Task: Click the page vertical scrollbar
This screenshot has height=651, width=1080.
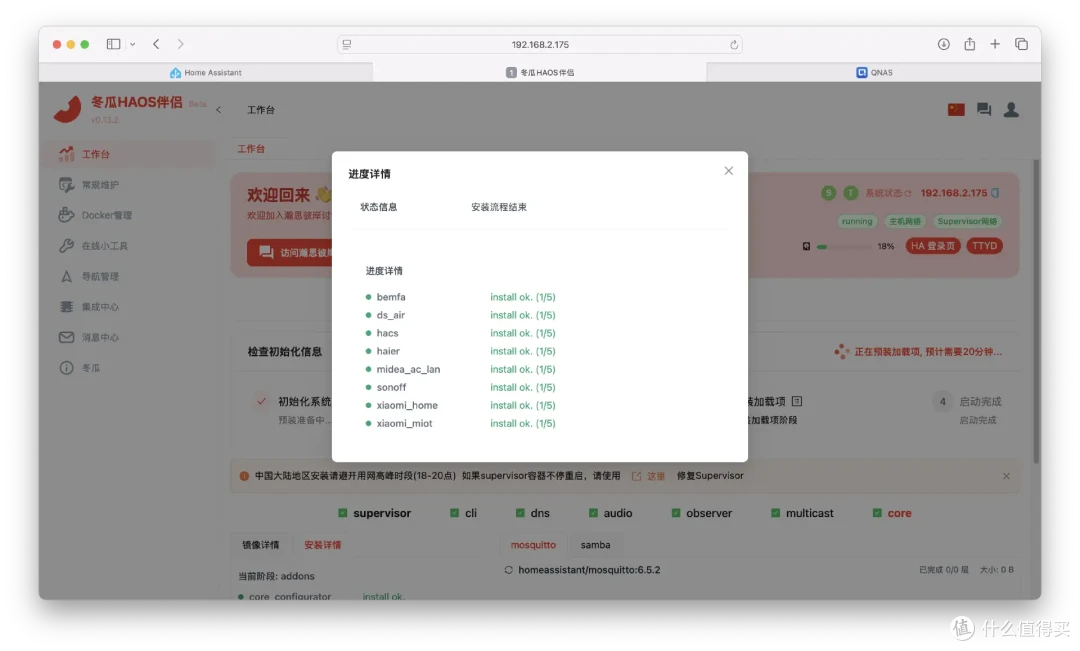Action: click(x=1036, y=311)
